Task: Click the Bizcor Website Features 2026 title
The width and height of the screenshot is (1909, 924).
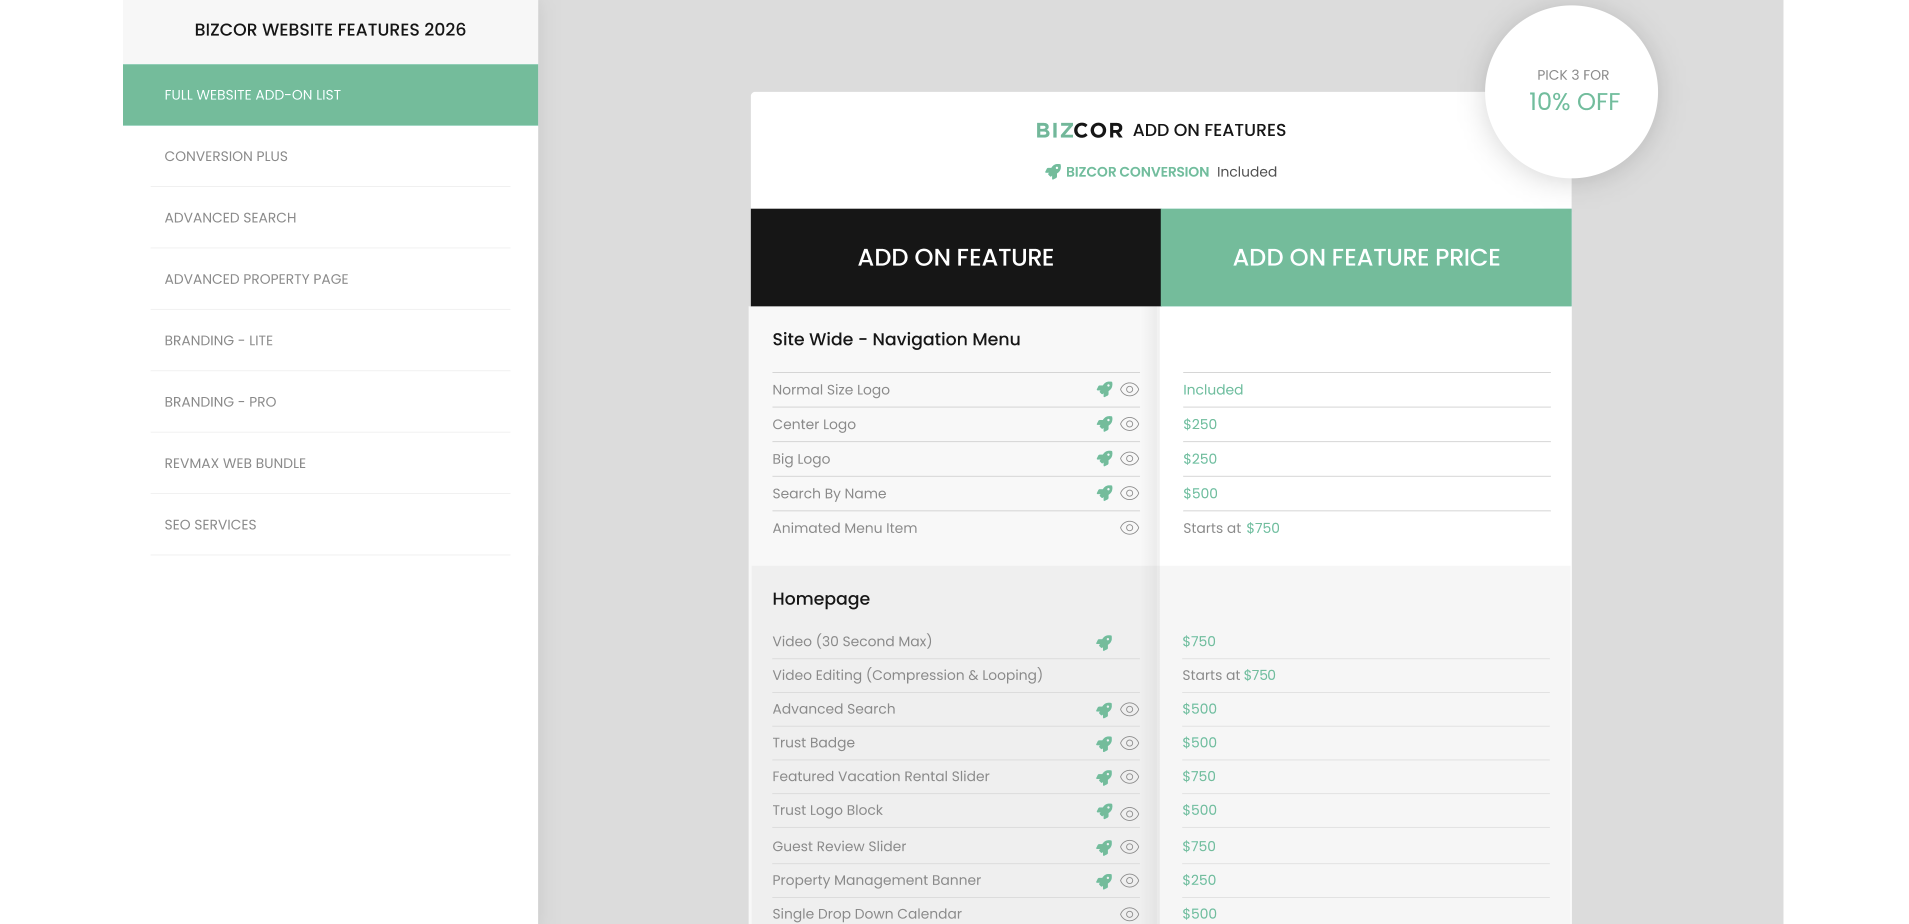Action: click(330, 30)
